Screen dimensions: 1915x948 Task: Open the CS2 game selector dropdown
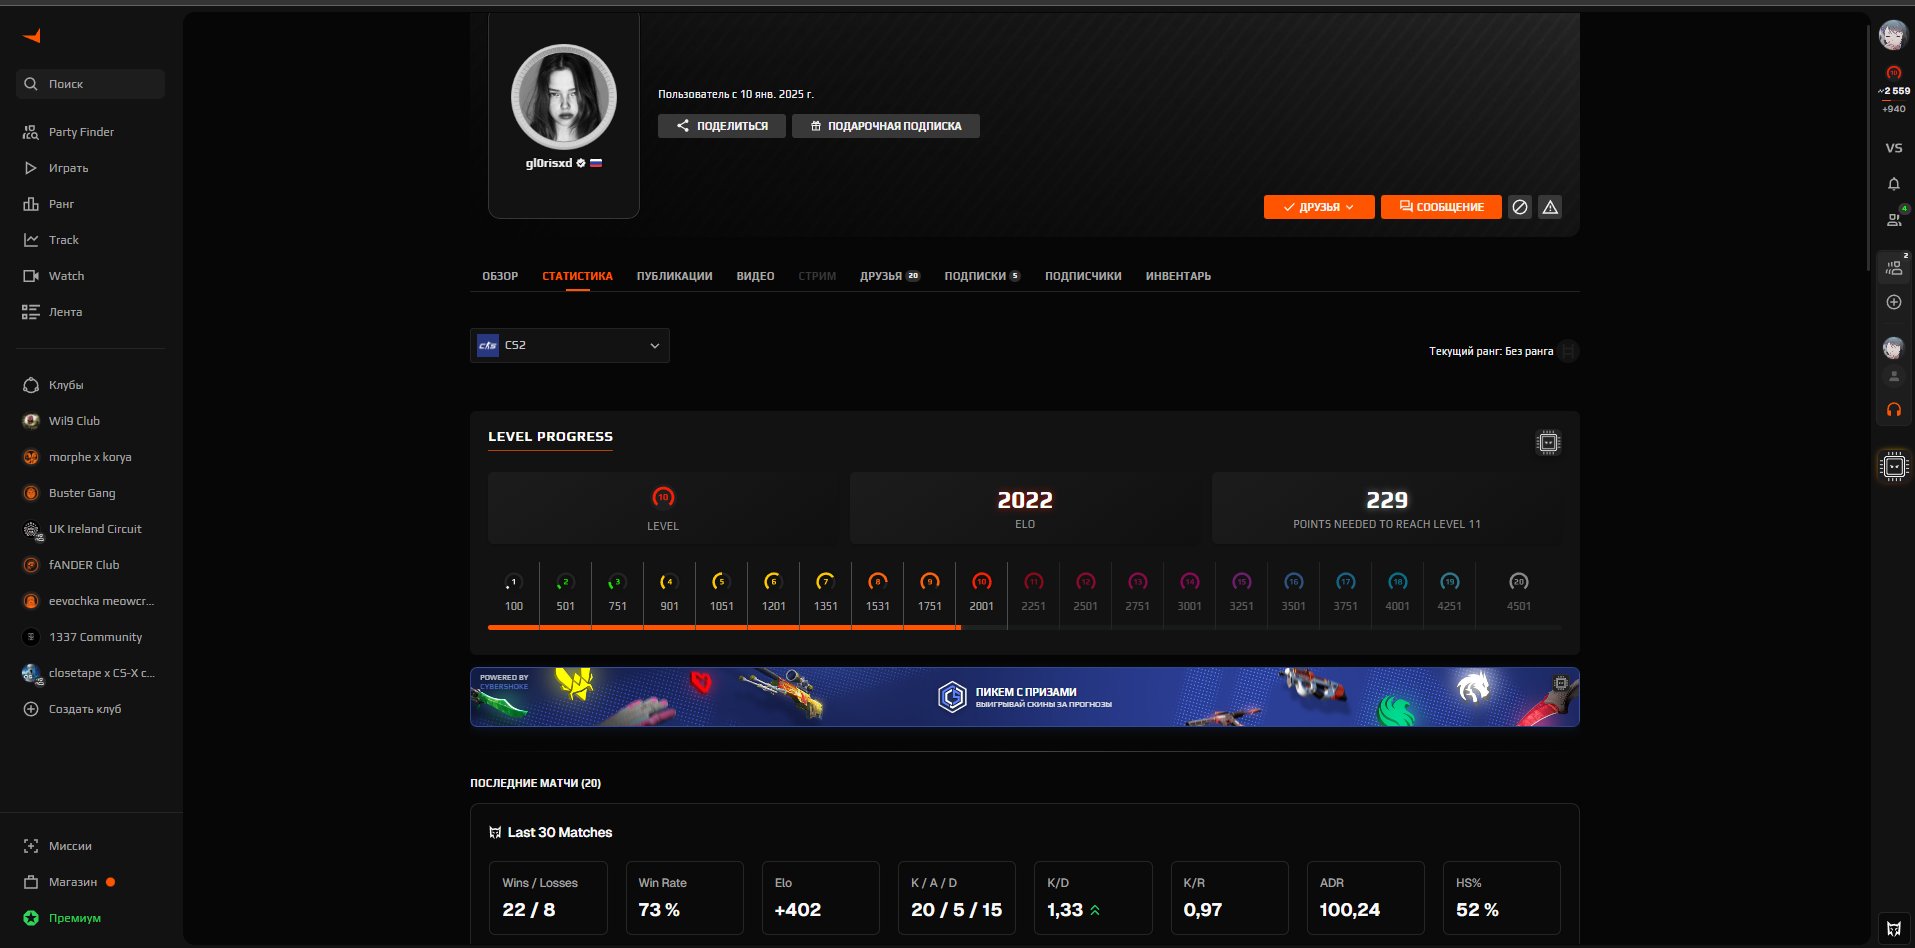tap(569, 345)
